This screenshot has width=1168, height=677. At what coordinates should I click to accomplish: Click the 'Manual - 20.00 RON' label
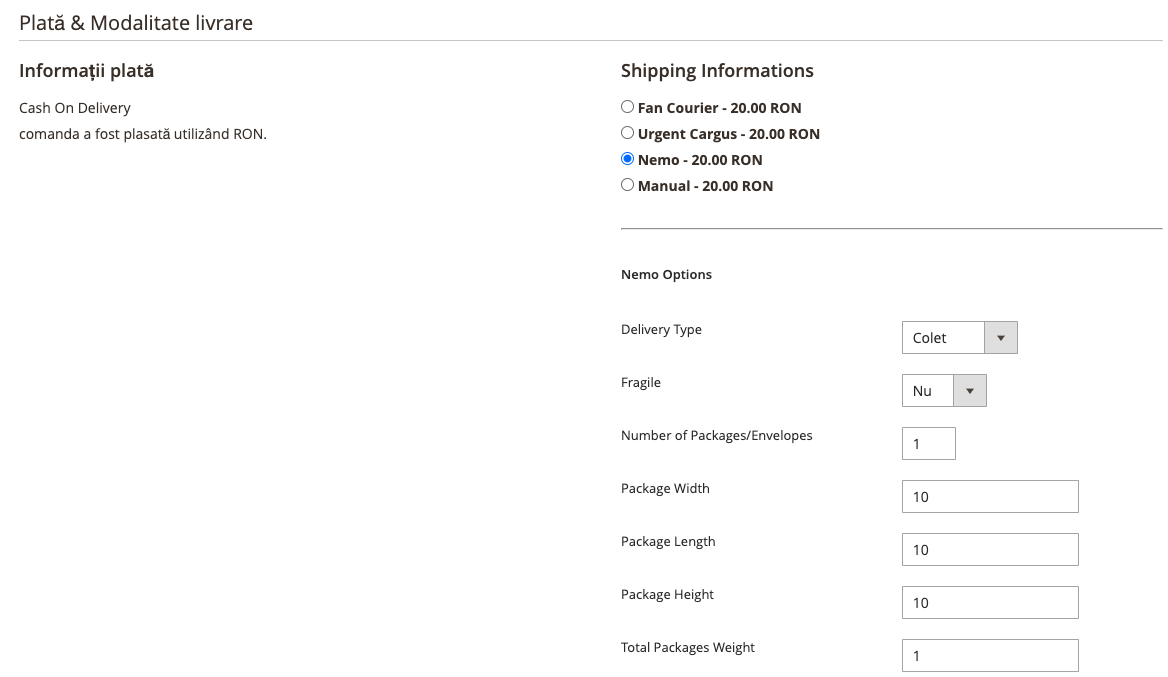[x=705, y=186]
